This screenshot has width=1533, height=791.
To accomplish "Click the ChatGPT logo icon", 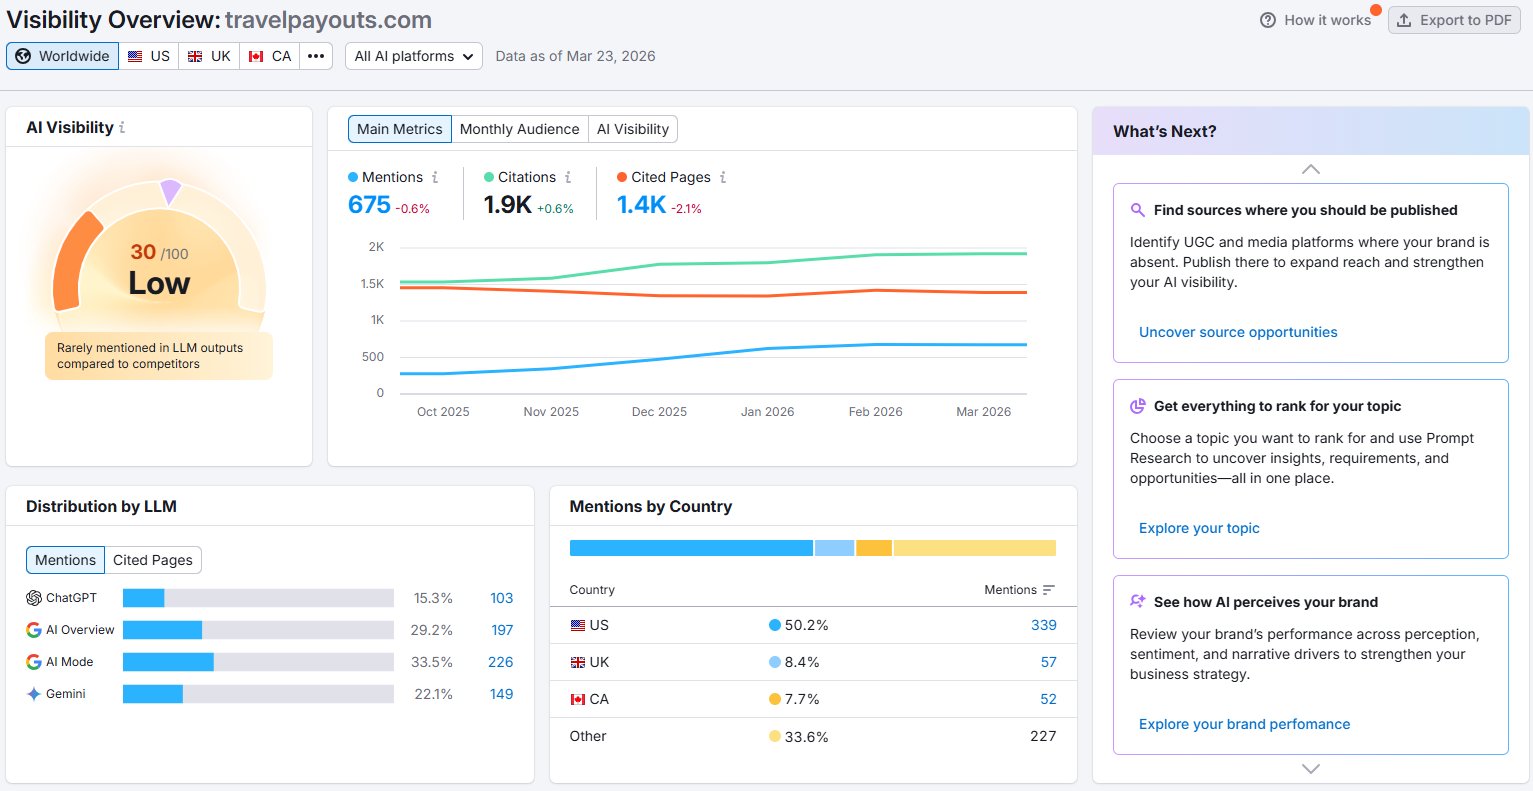I will (x=34, y=598).
